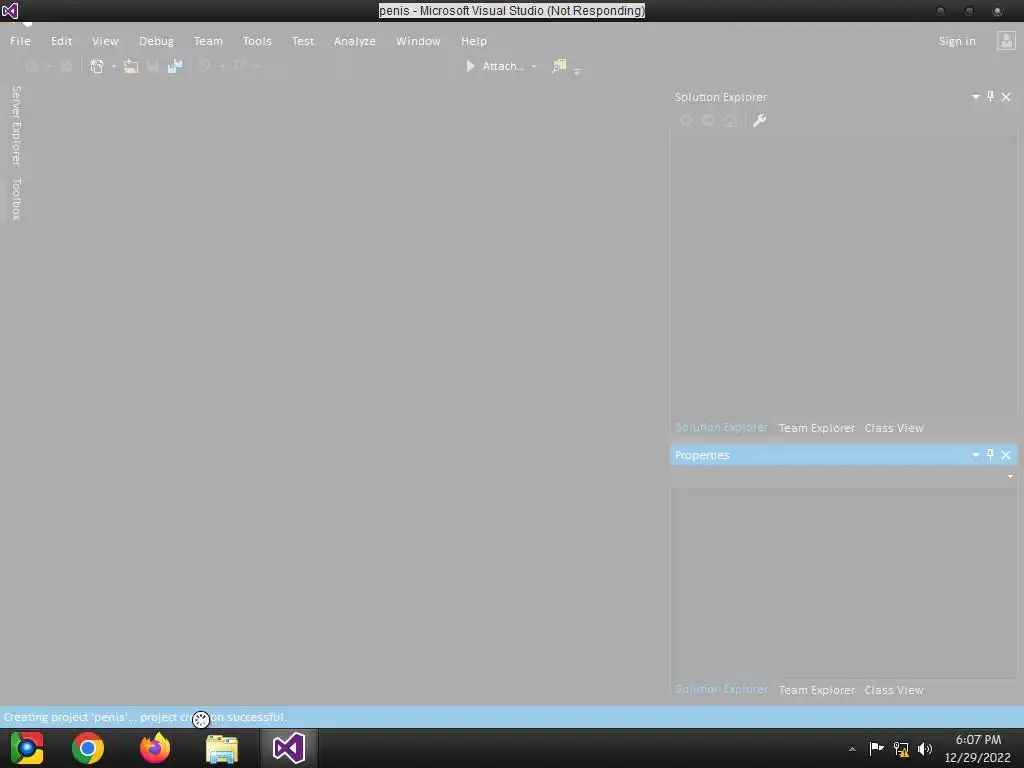The height and width of the screenshot is (768, 1024).
Task: Click the account avatar icon beside Sign in
Action: (1006, 40)
